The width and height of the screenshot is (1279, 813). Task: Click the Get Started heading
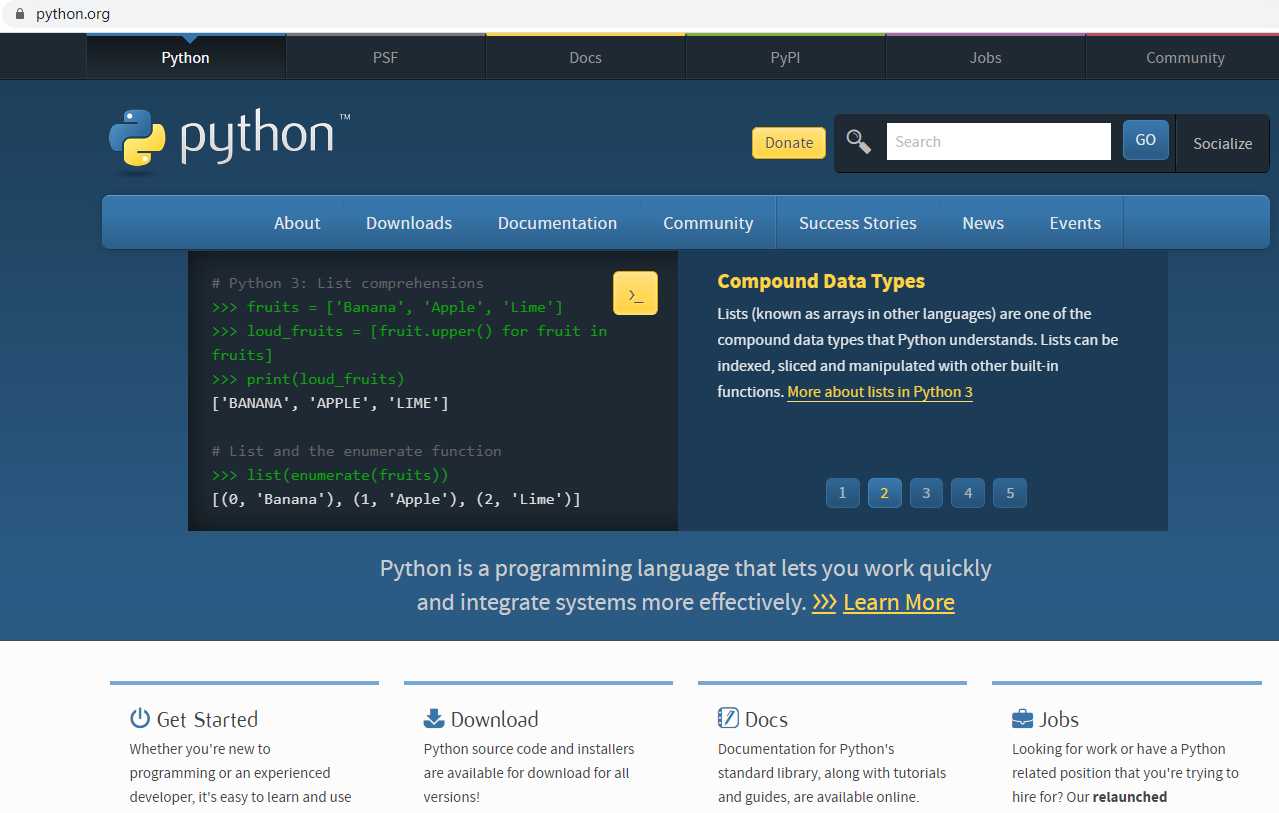tap(207, 719)
